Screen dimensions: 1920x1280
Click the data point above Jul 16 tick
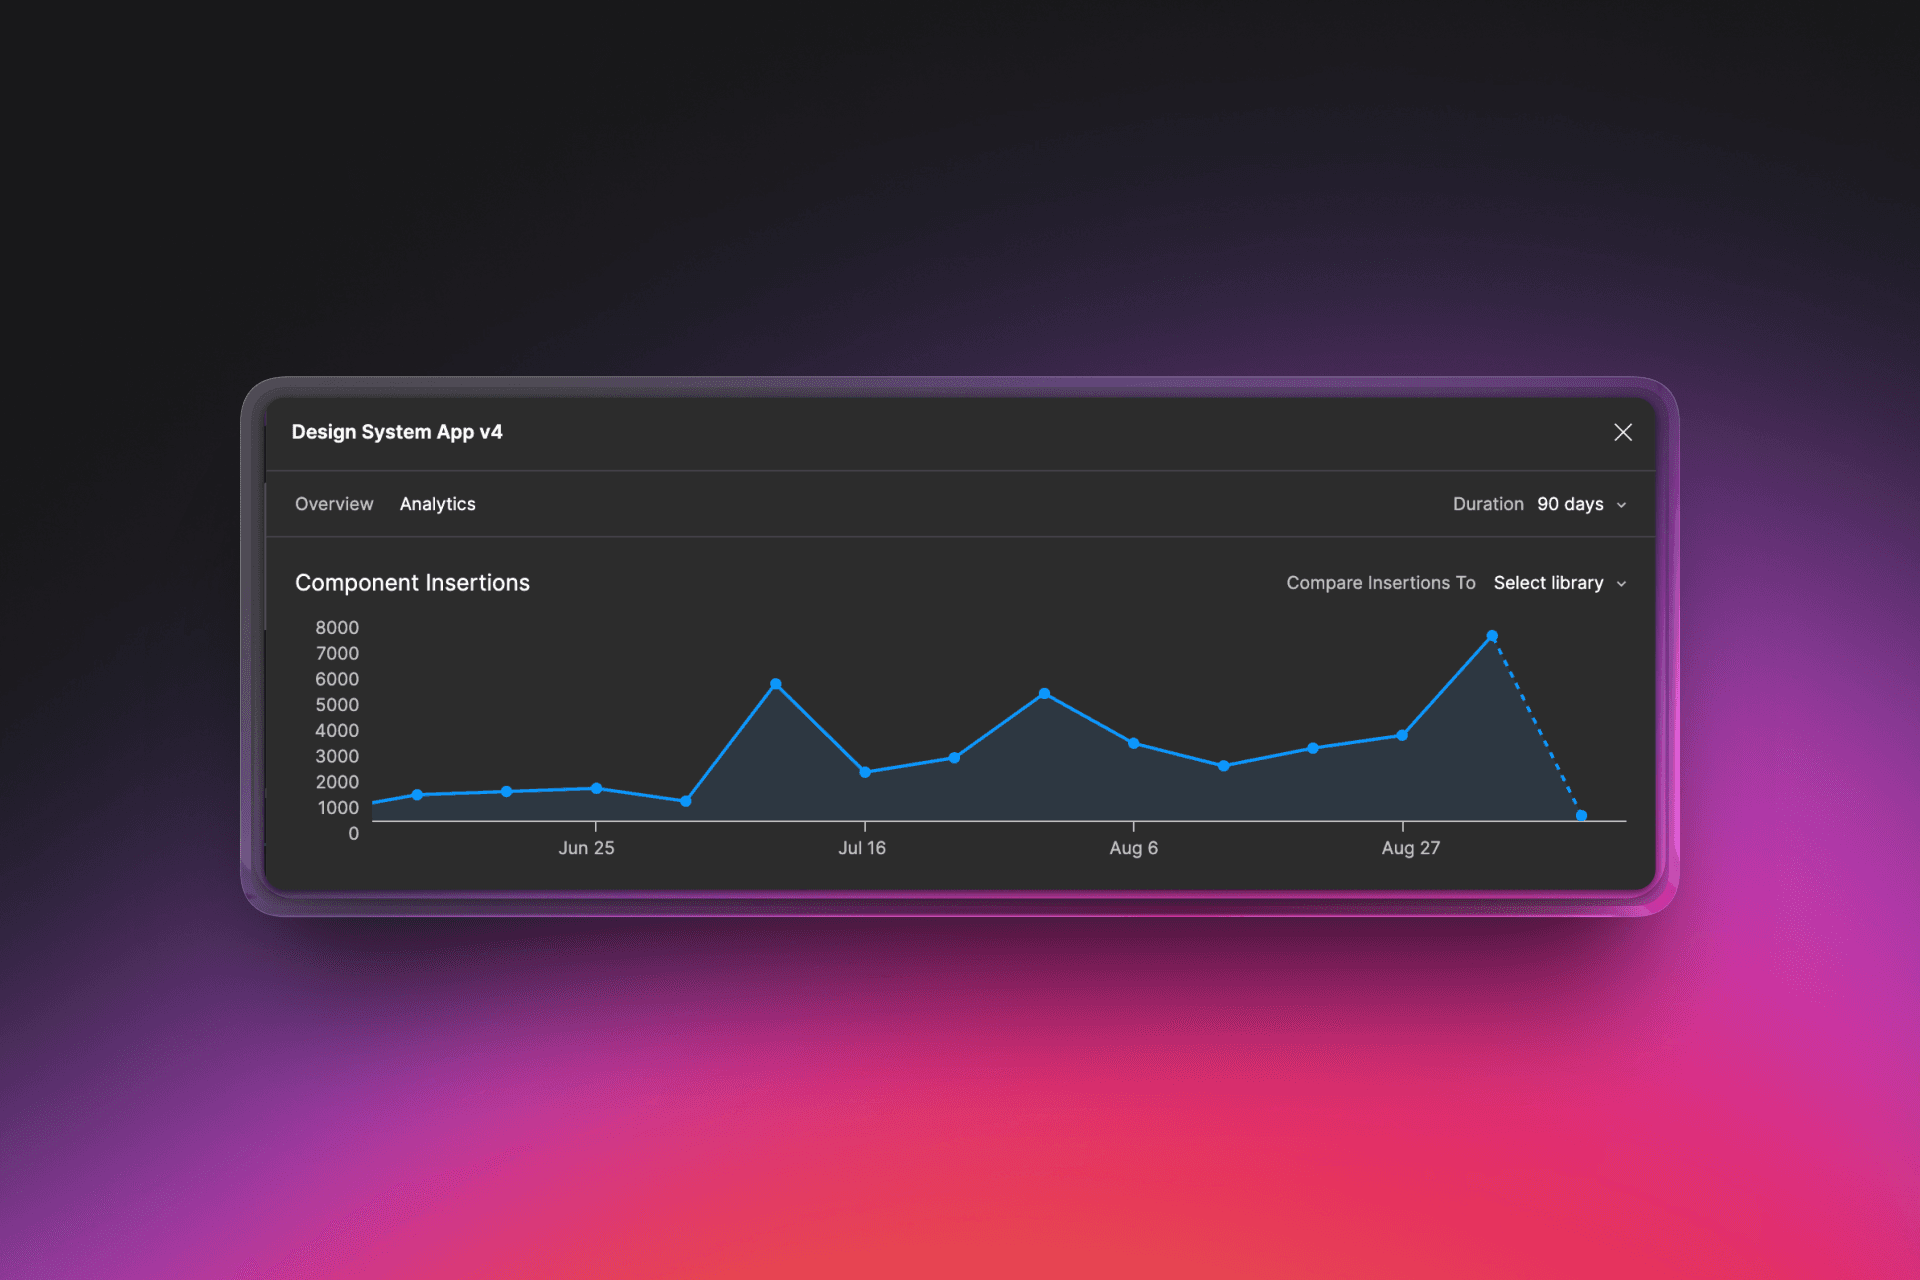click(x=865, y=772)
